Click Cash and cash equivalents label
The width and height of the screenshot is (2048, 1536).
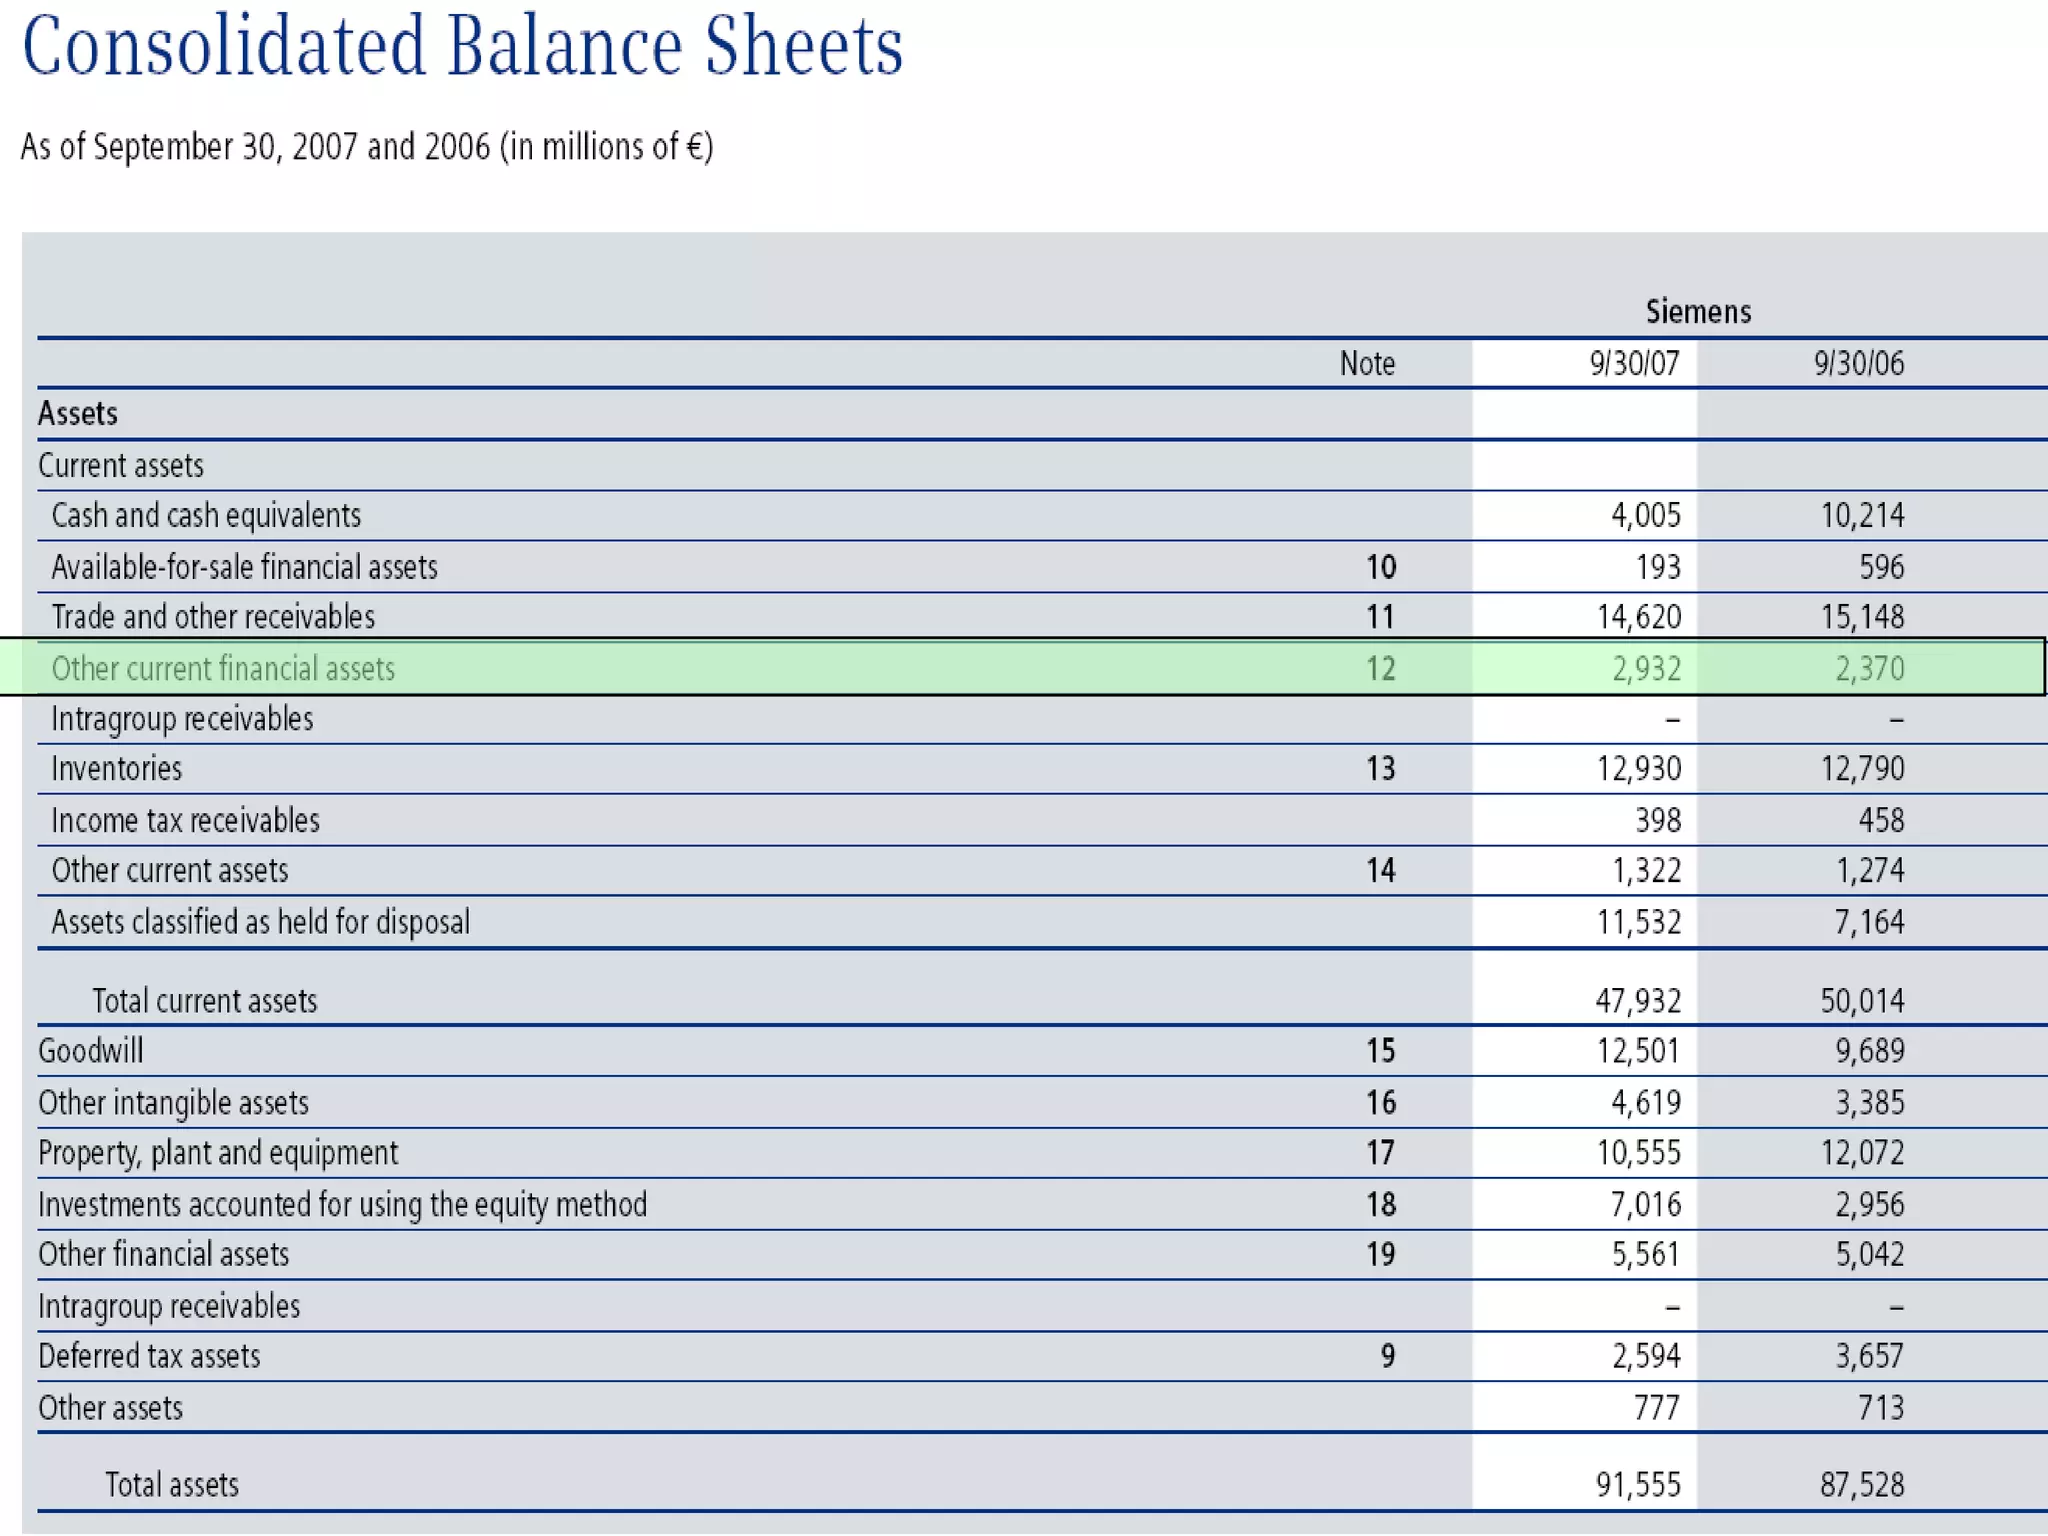tap(205, 515)
